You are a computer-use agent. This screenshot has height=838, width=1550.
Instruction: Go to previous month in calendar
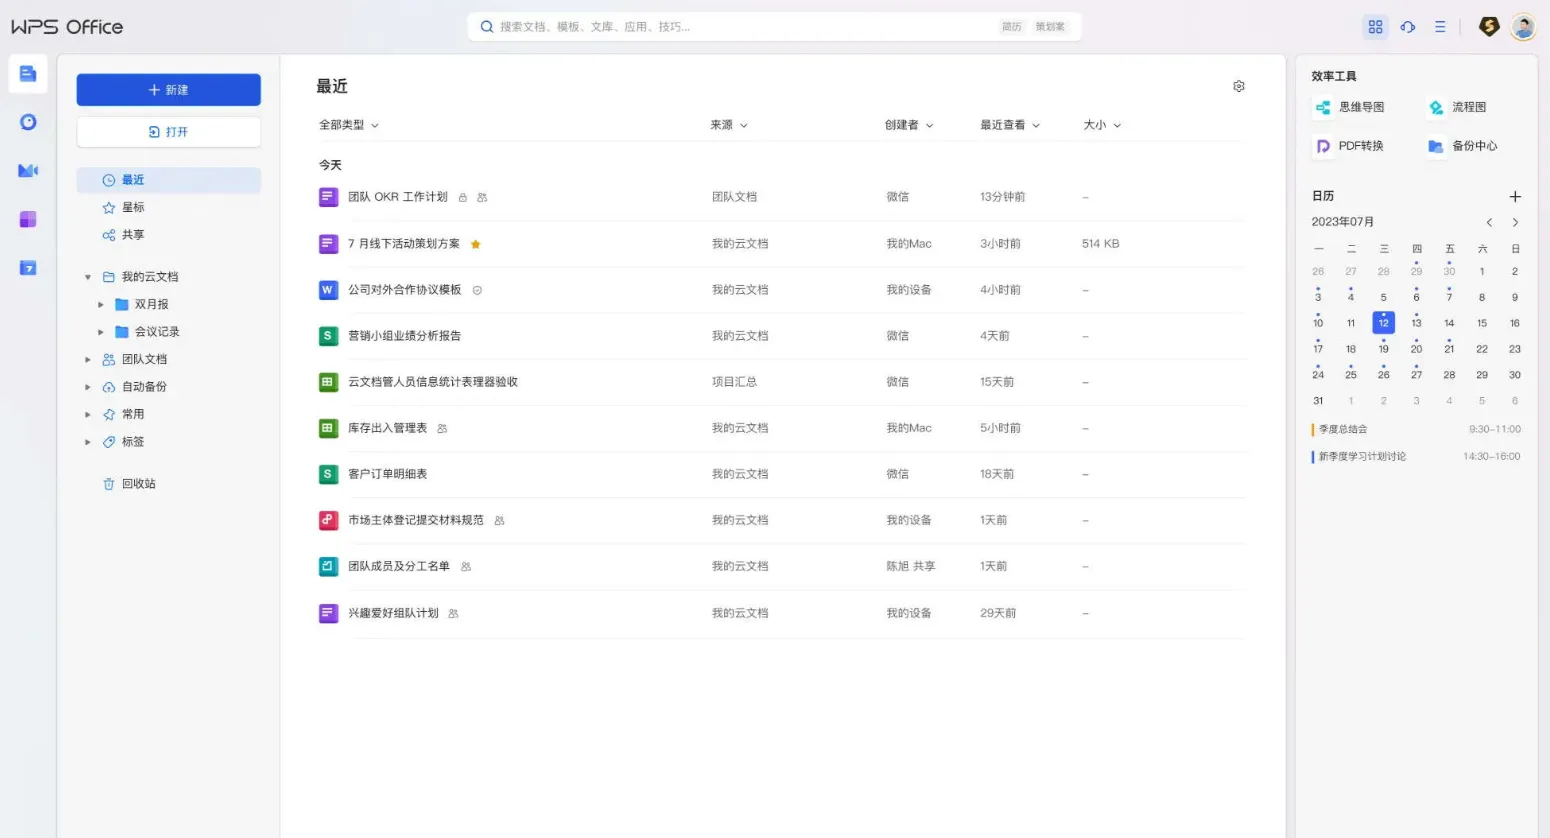pyautogui.click(x=1489, y=223)
